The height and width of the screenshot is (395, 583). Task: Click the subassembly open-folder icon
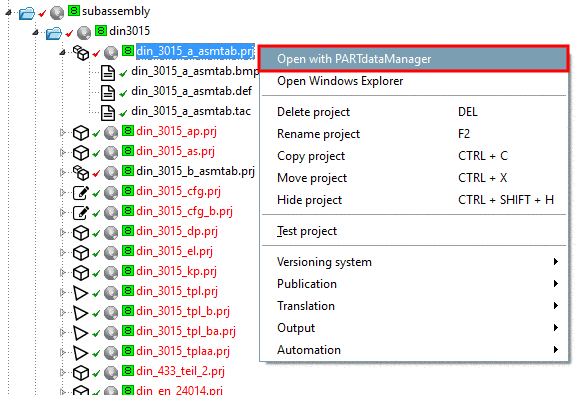click(27, 13)
